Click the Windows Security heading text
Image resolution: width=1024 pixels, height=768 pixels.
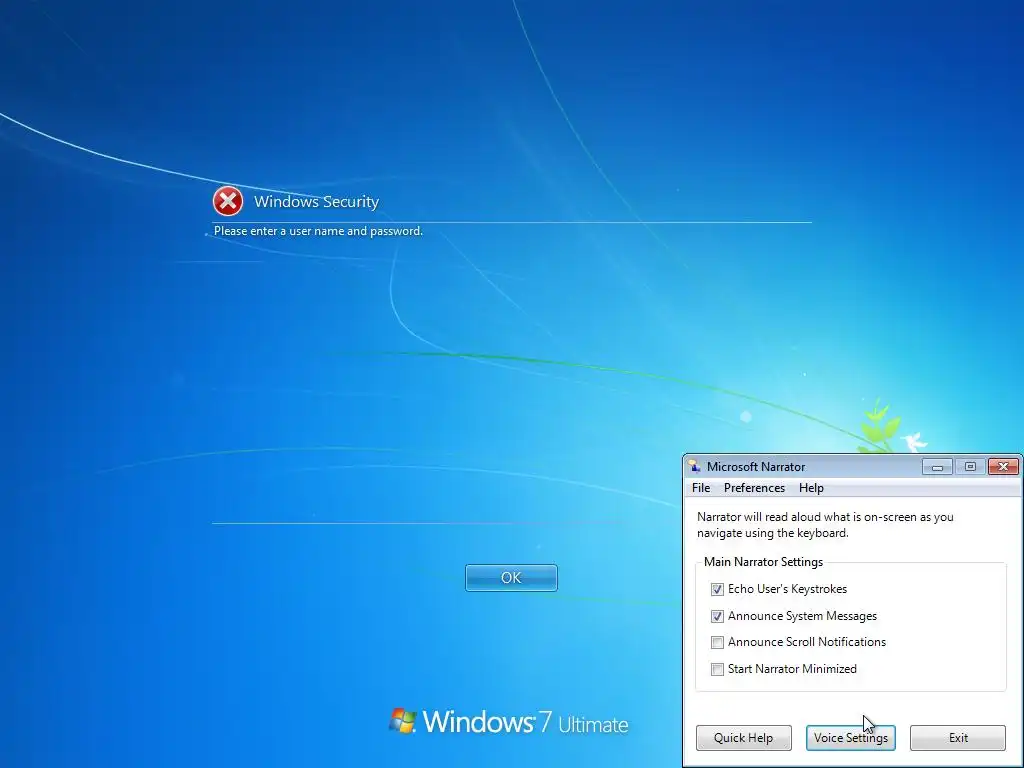tap(316, 201)
